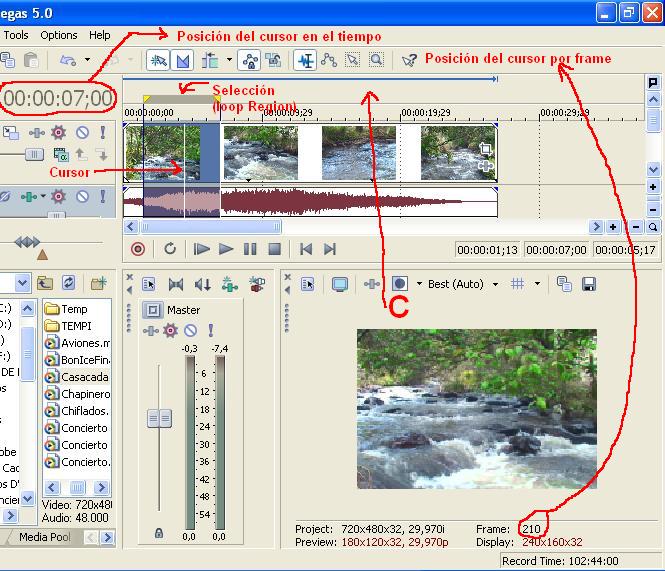Copy preview snapshot to clipboard

click(x=564, y=284)
